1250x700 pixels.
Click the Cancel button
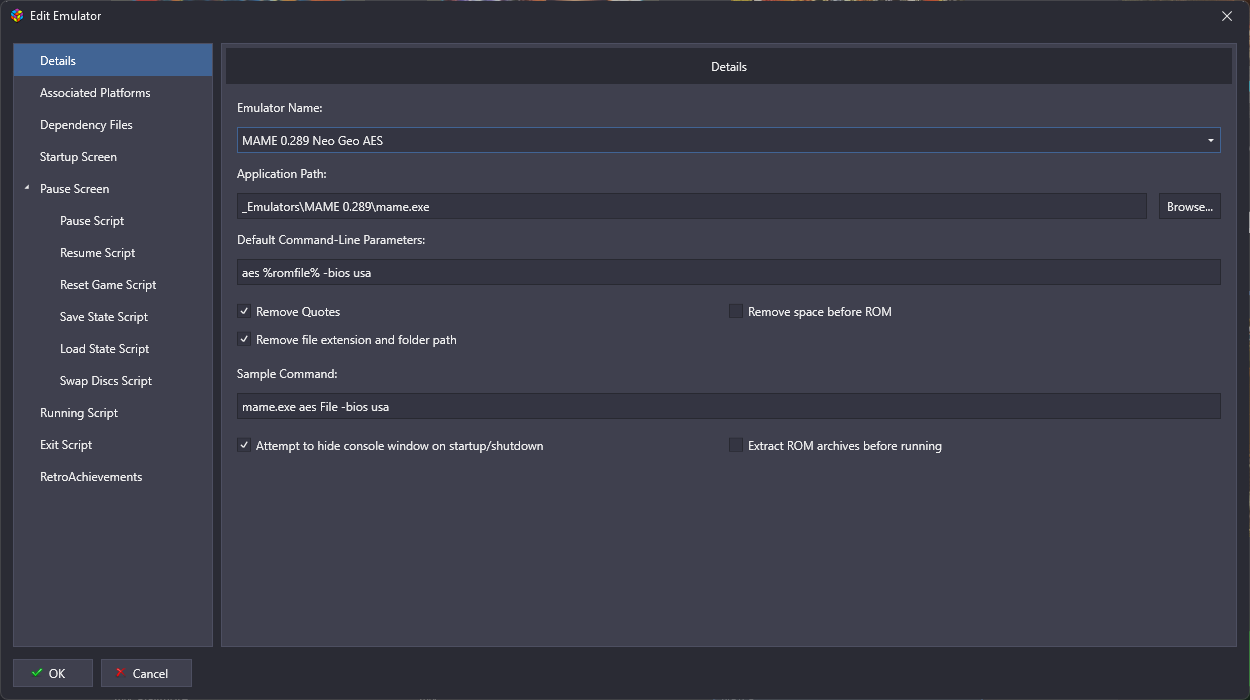coord(146,673)
